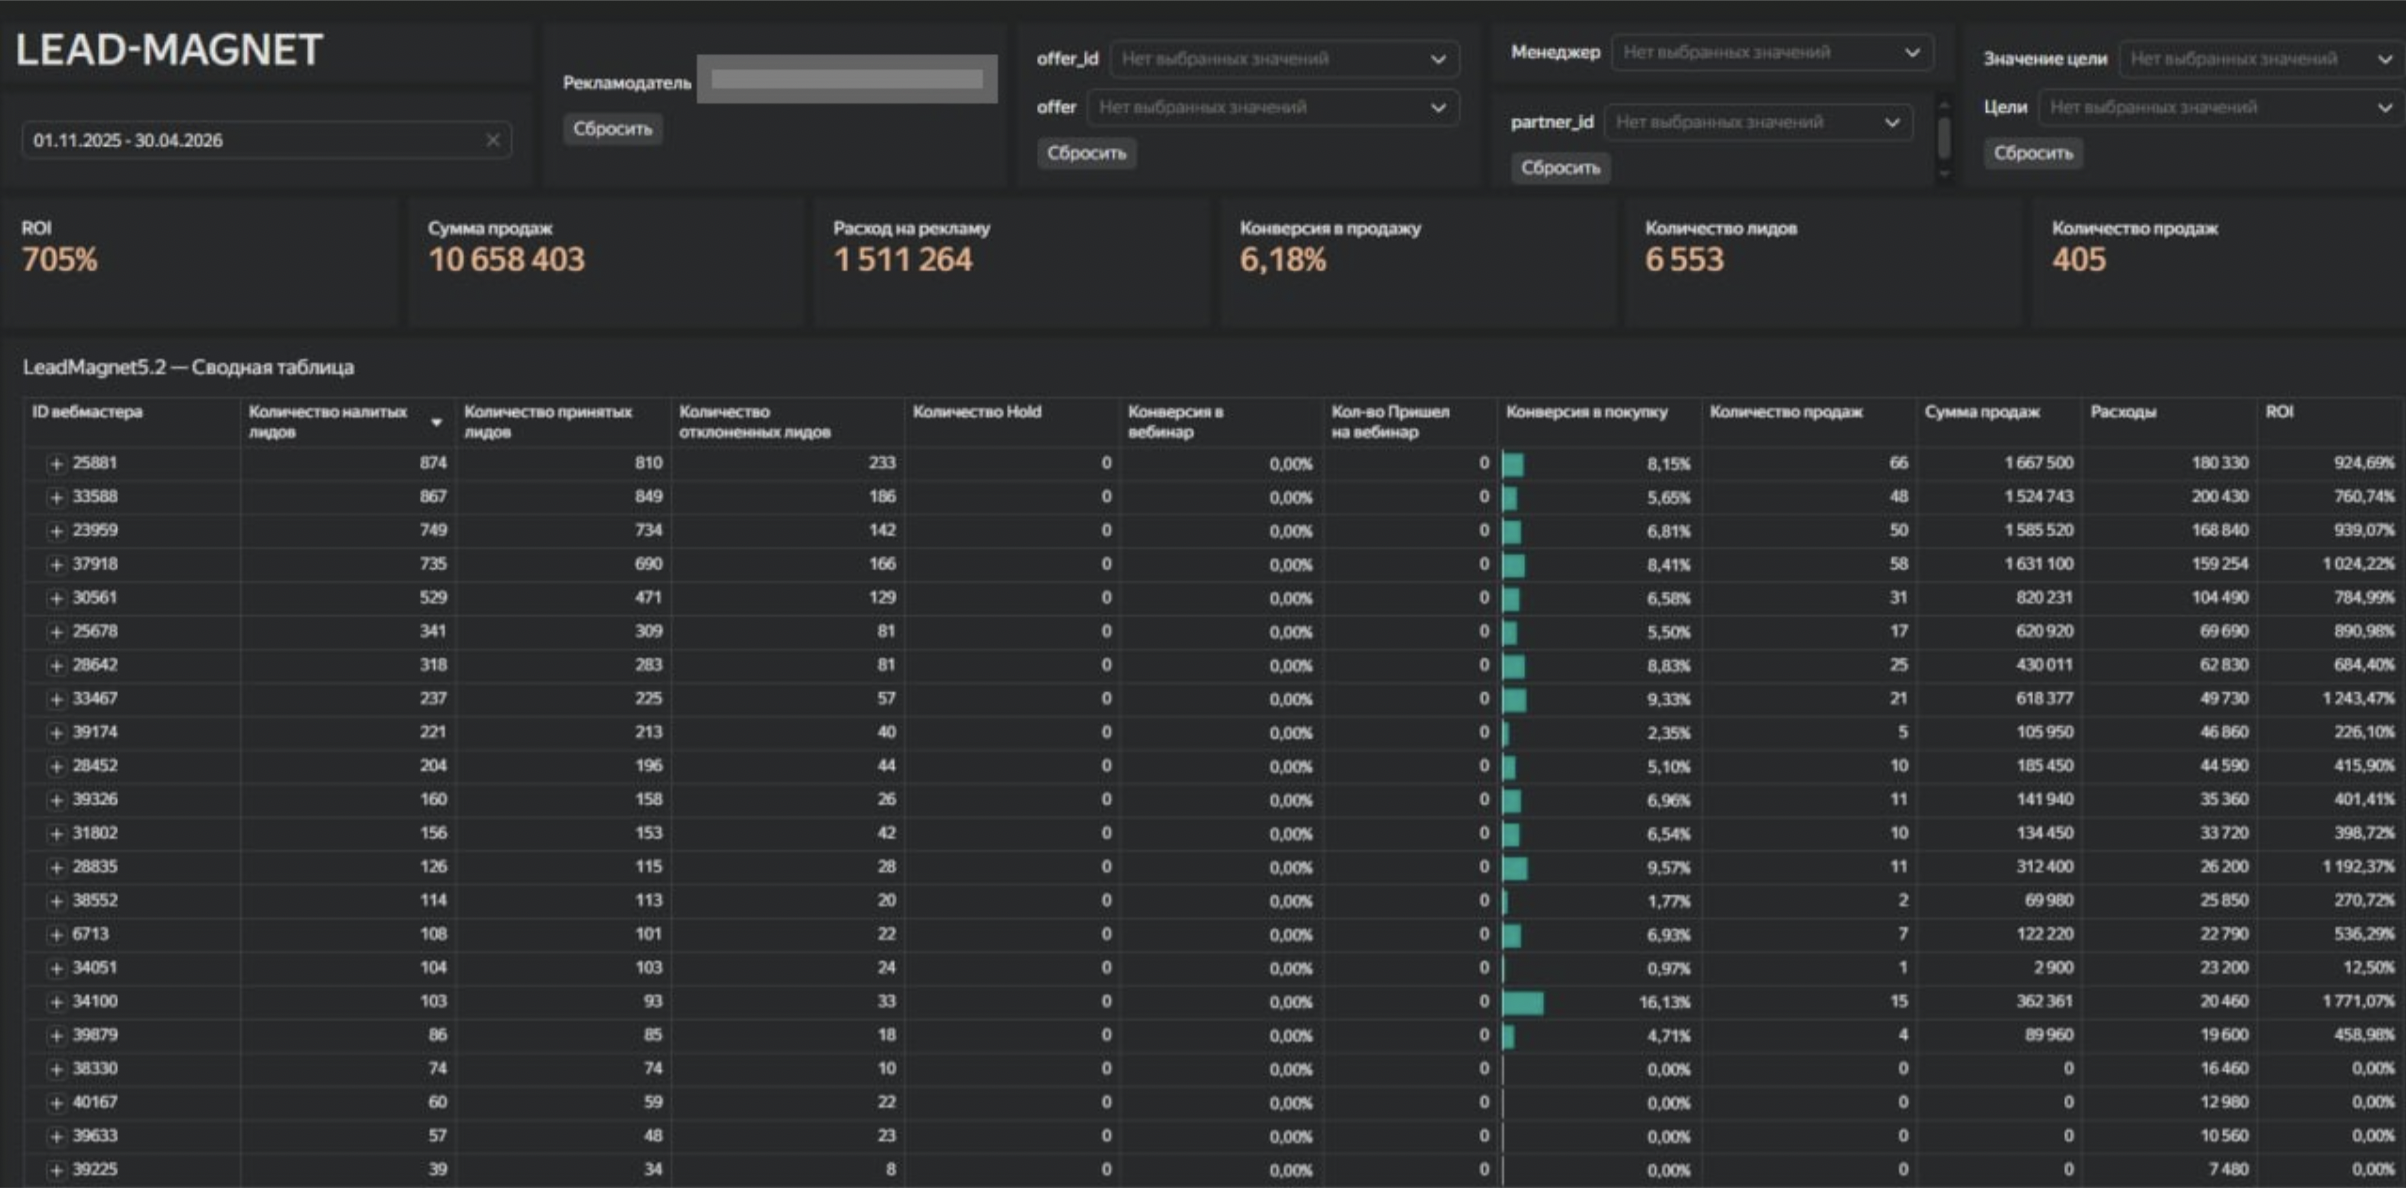Expand row for webmaster 34051
Viewport: 2406px width, 1188px height.
(56, 969)
